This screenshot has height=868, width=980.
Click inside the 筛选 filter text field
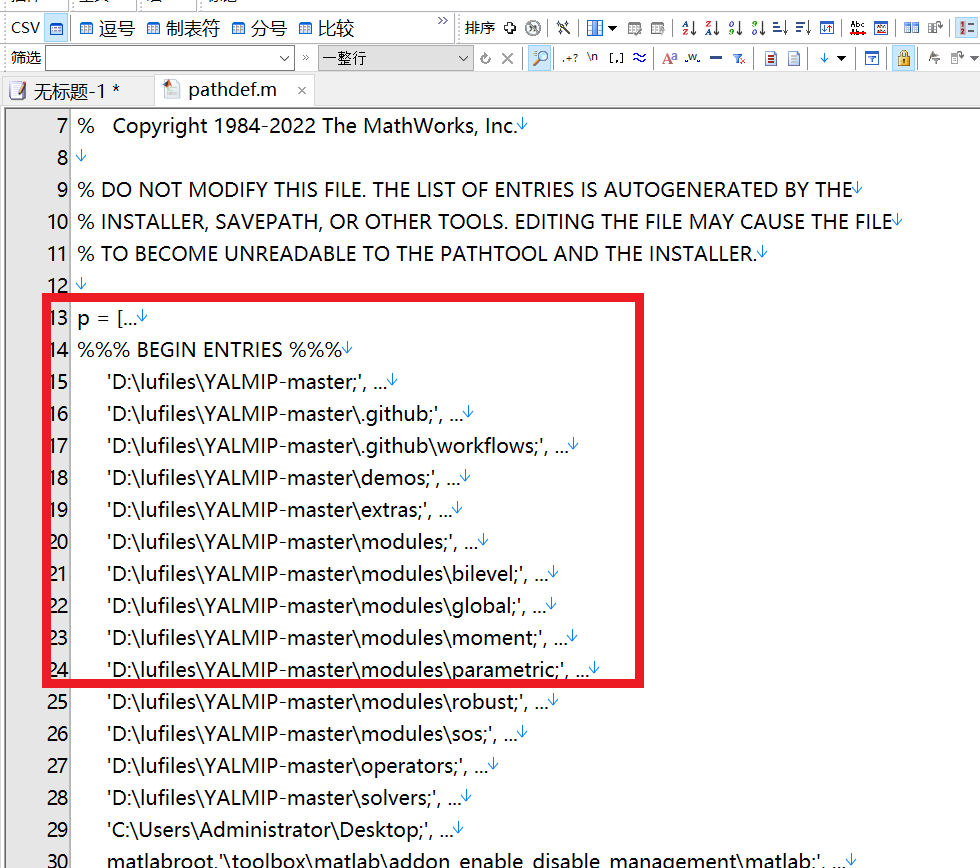click(x=161, y=59)
